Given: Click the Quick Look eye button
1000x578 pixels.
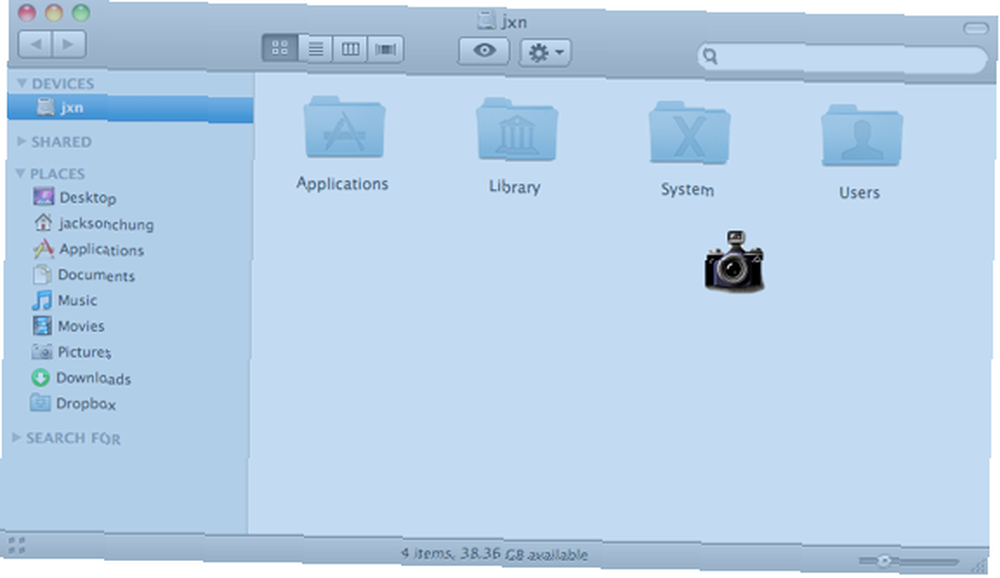Looking at the screenshot, I should click(484, 50).
